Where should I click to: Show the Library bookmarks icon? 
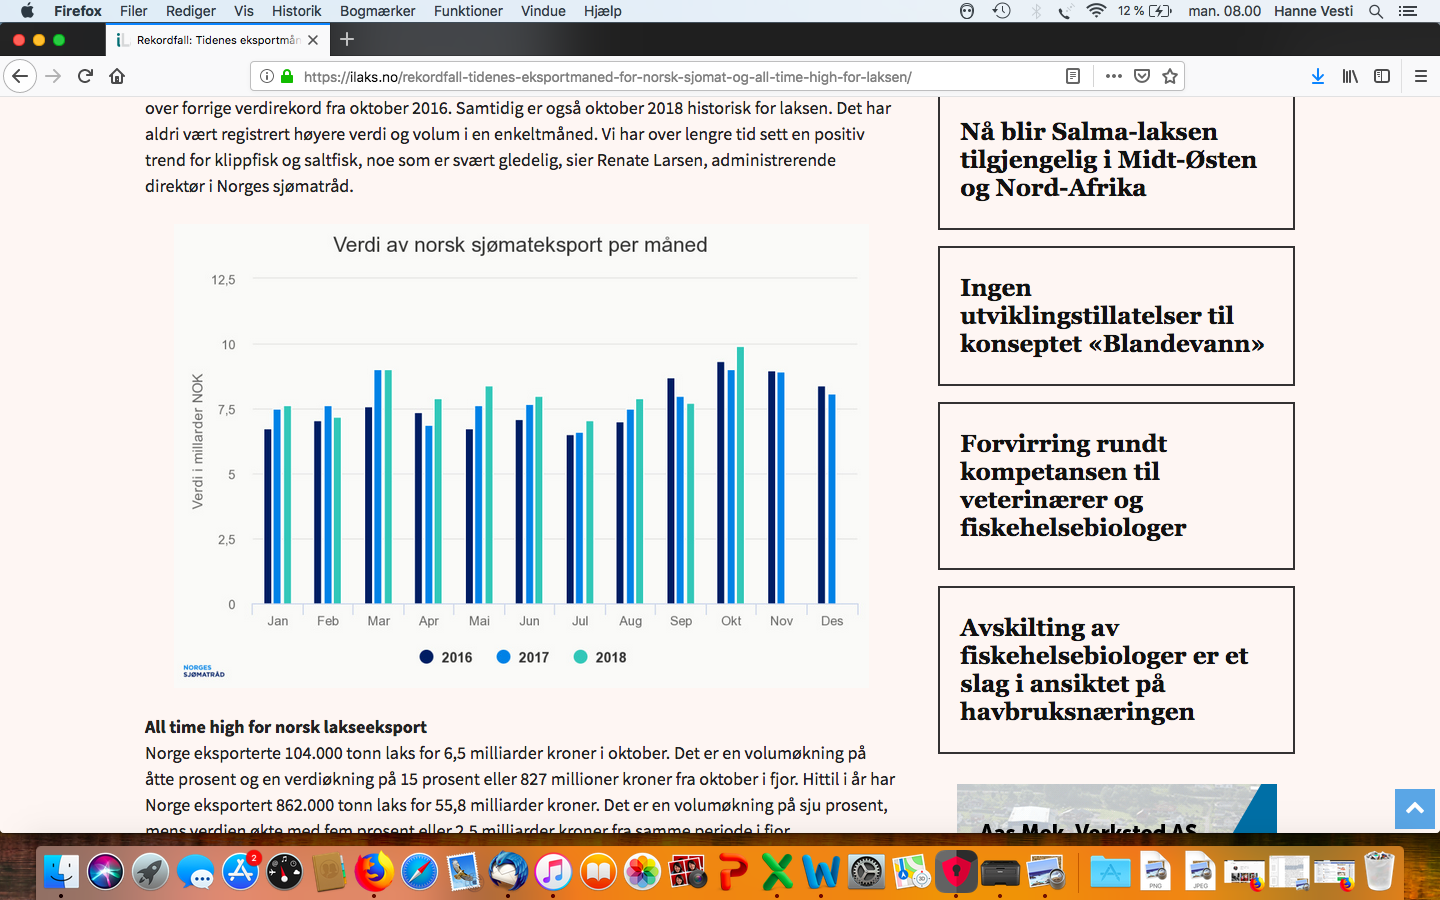click(1350, 76)
